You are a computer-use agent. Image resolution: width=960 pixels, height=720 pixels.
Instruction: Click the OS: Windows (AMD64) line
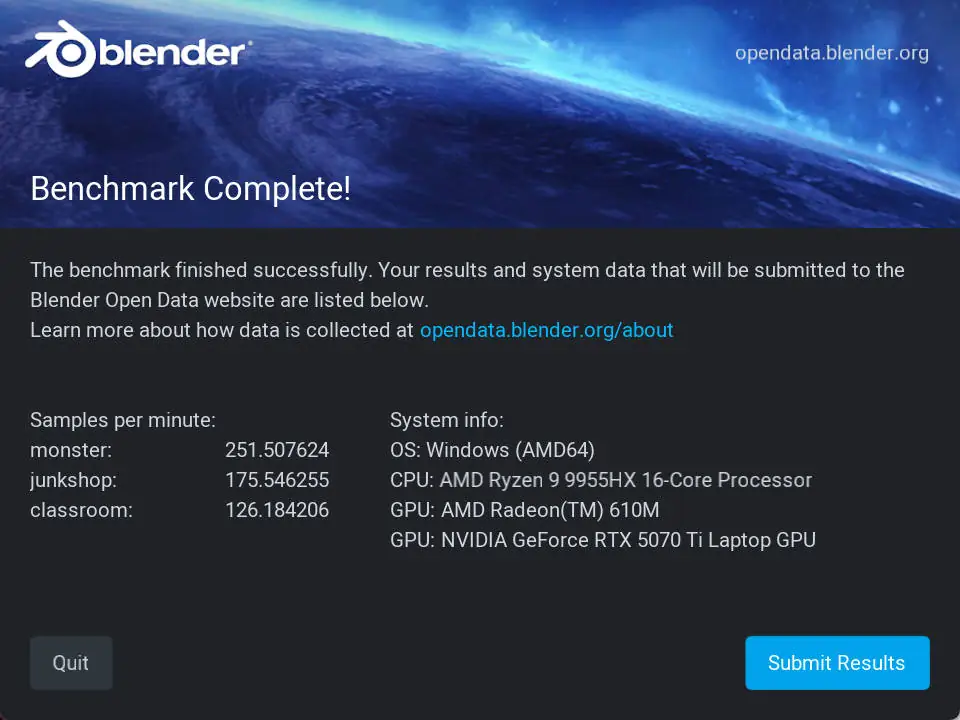(492, 450)
